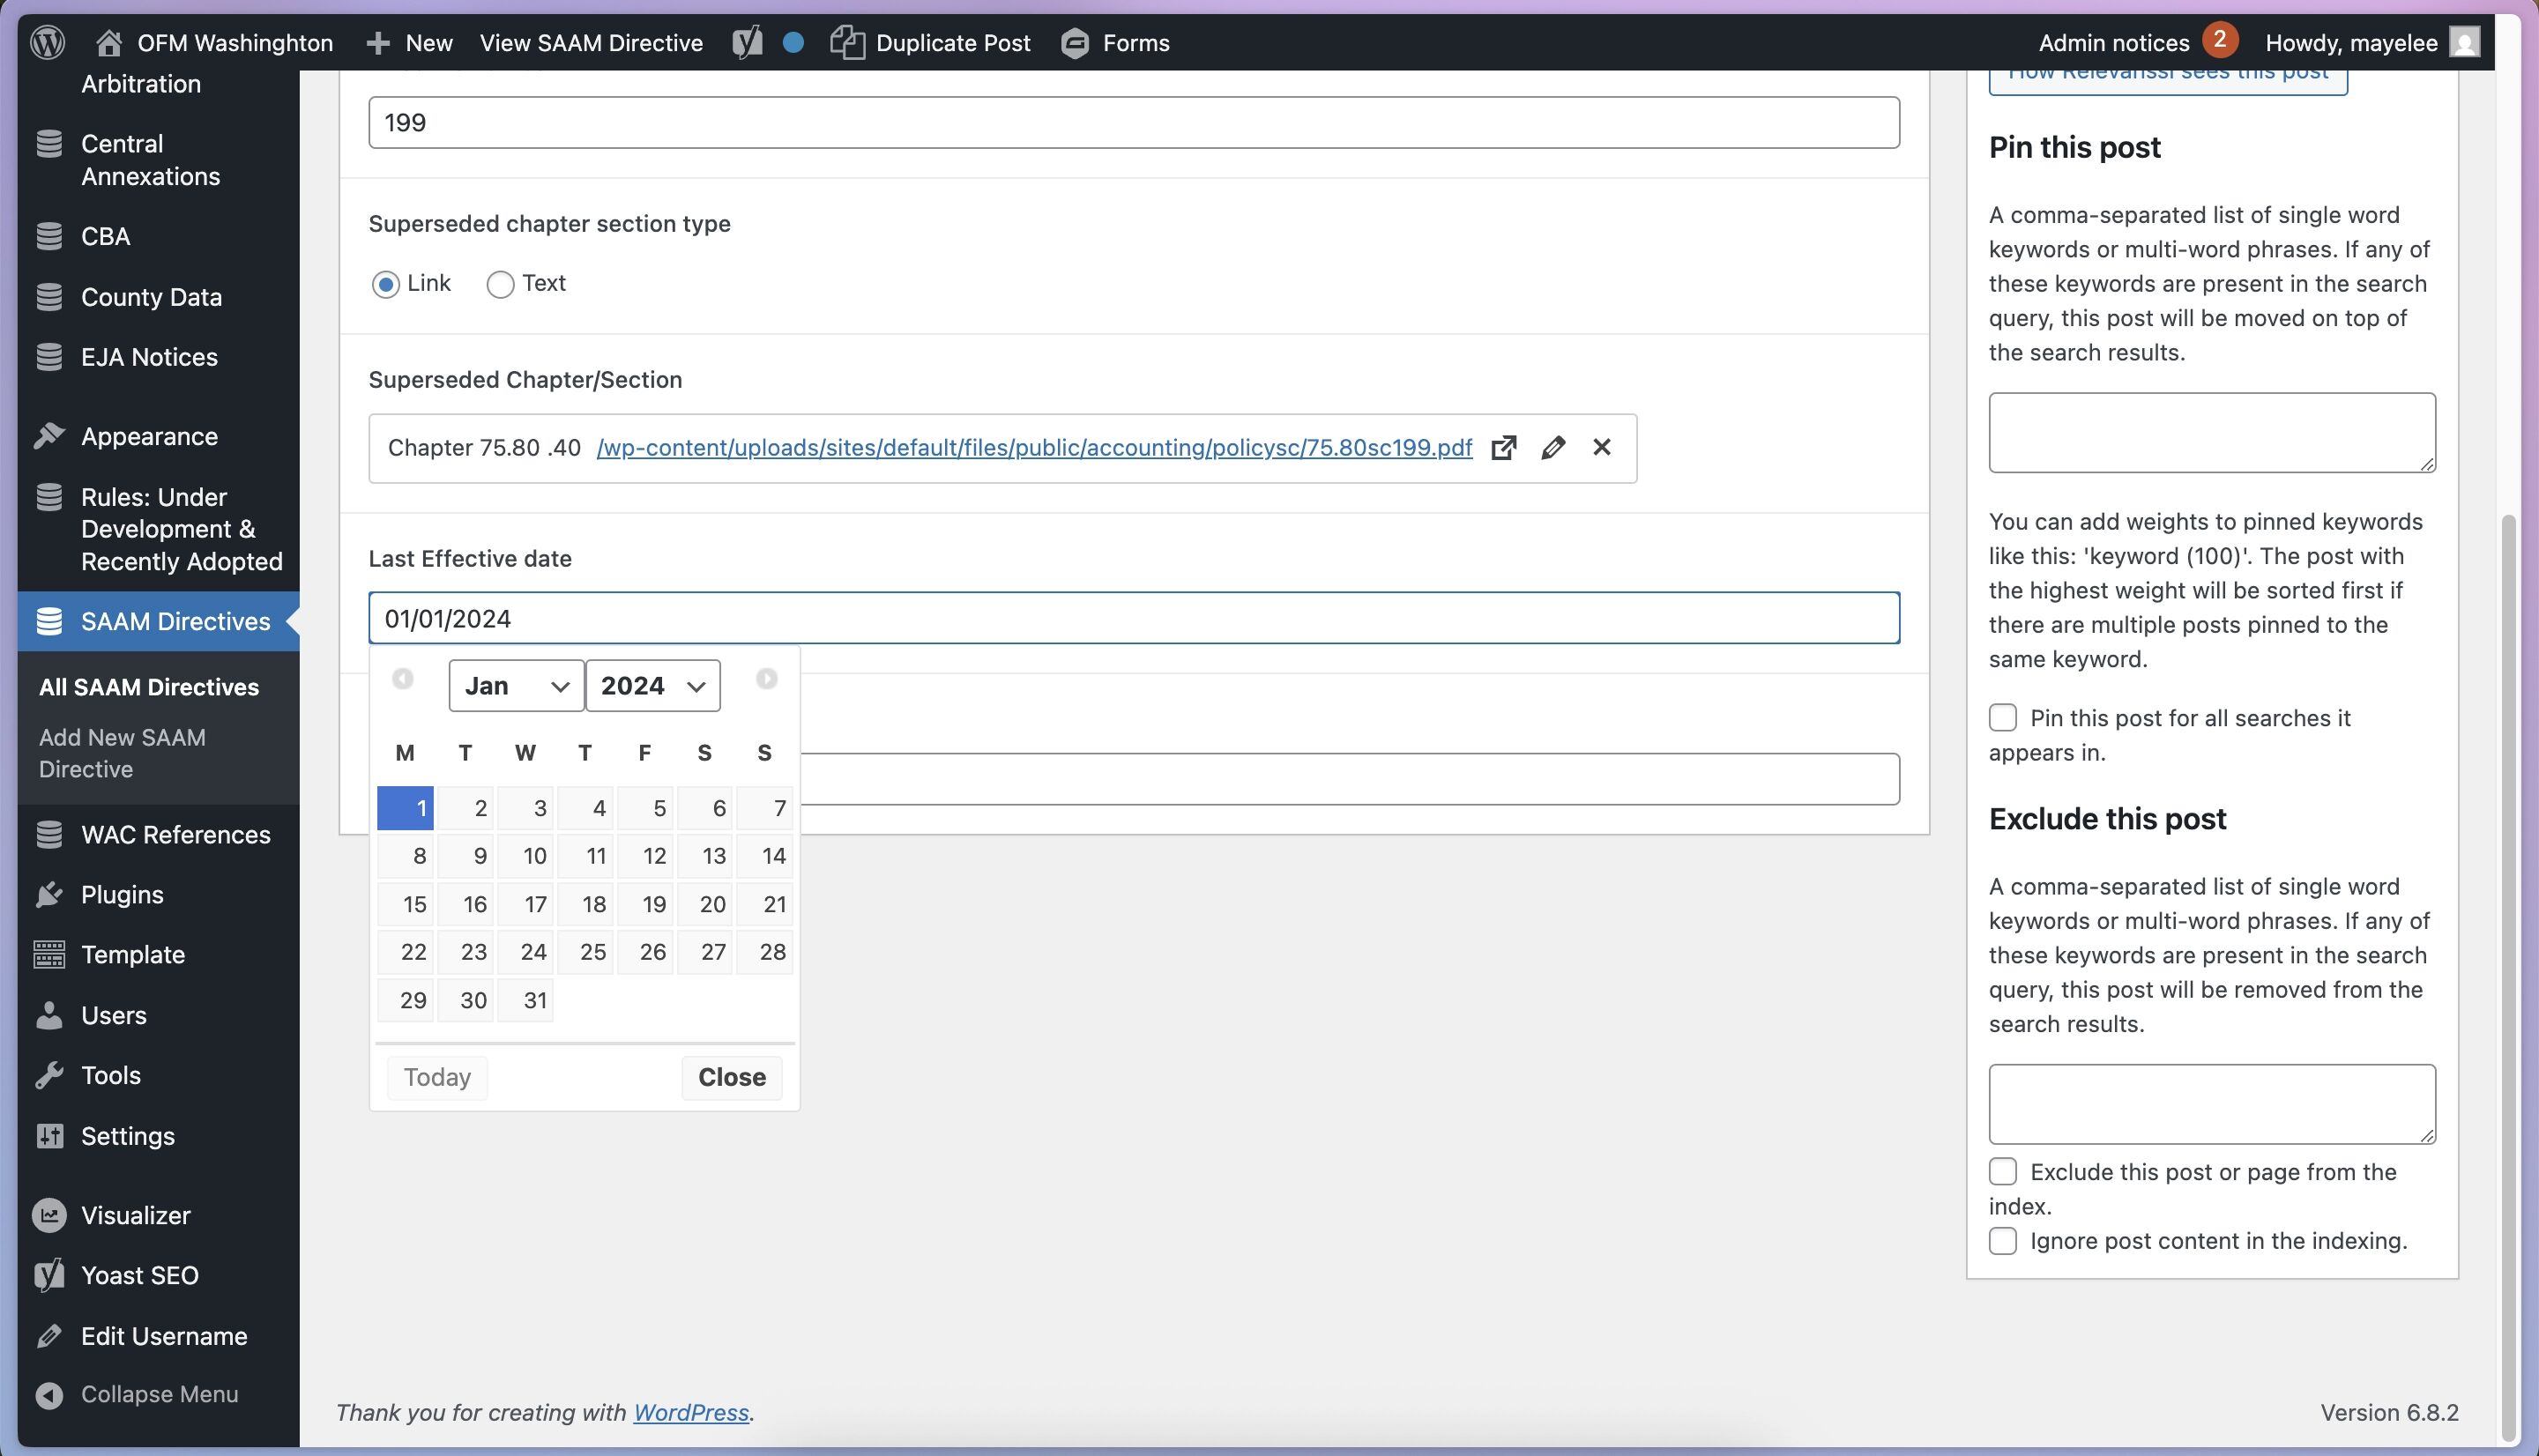Edit the superseded chapter link with the pencil
Screen dimensions: 2539x1456
[1552, 447]
